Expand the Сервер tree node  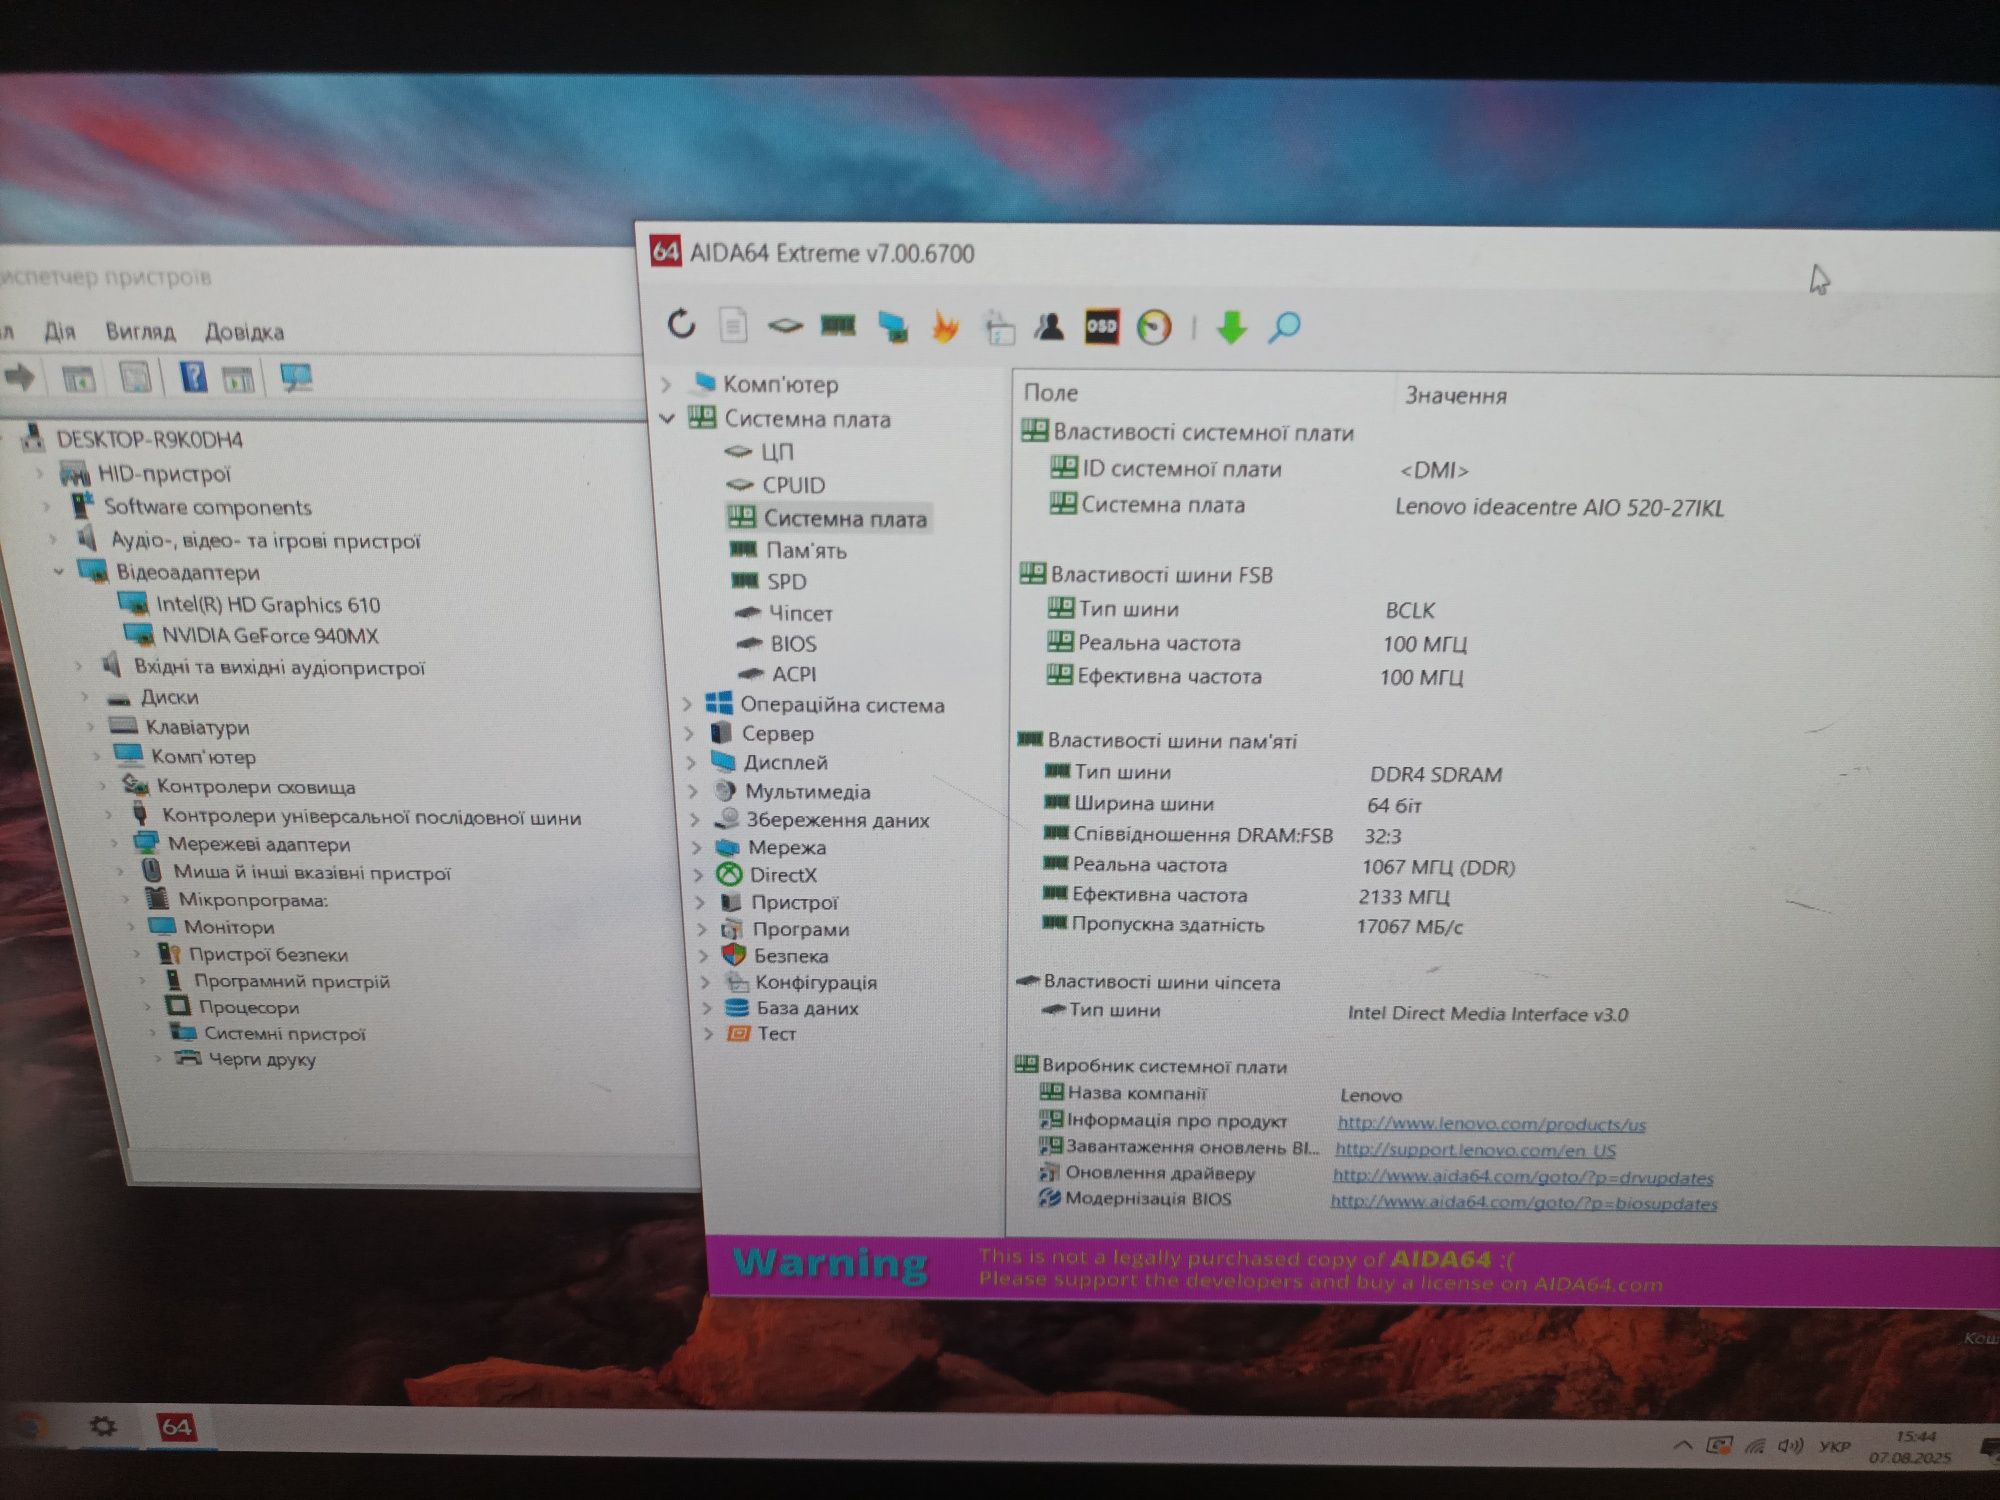tap(690, 733)
